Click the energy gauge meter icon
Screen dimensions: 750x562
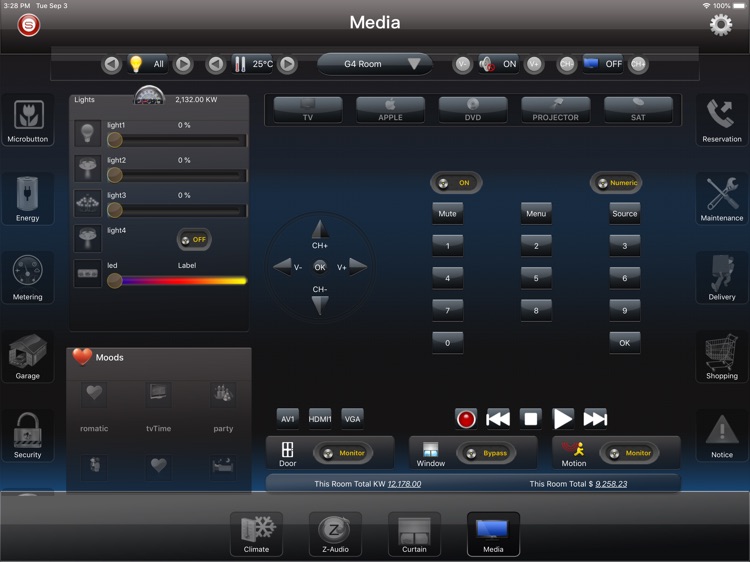(149, 96)
